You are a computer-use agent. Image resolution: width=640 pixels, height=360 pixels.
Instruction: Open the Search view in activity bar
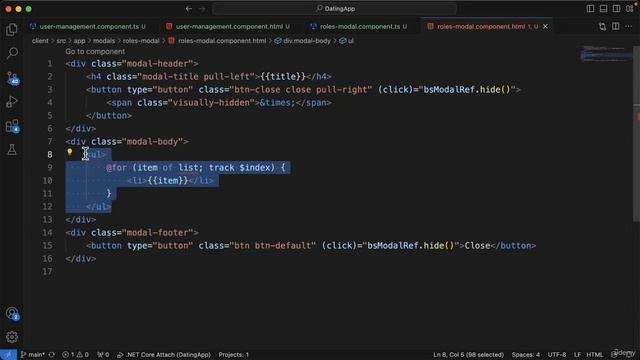tap(12, 53)
